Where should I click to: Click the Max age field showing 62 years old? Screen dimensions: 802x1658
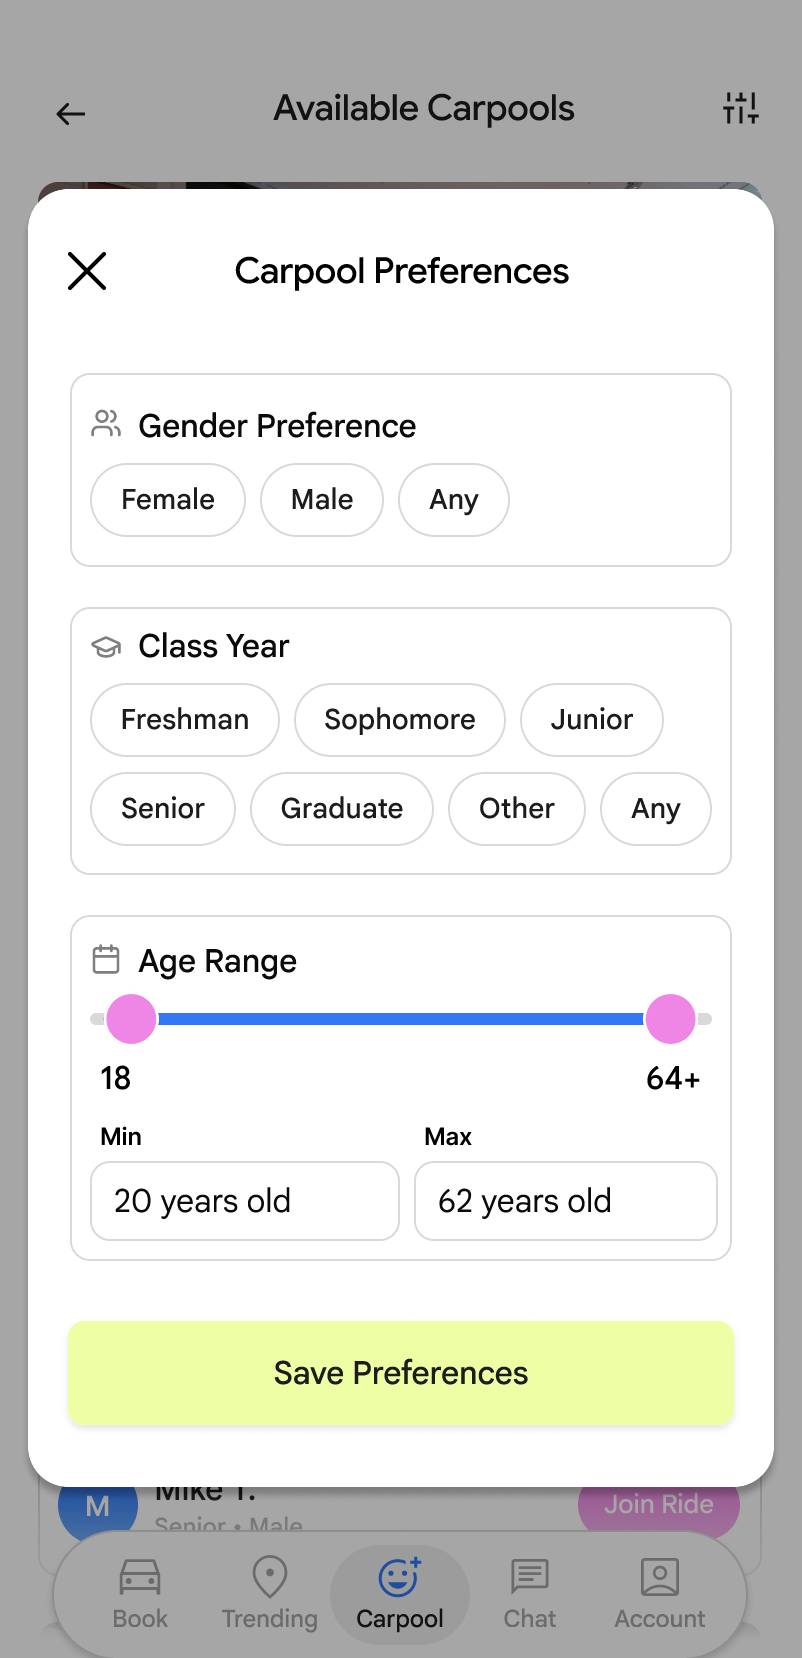tap(566, 1201)
